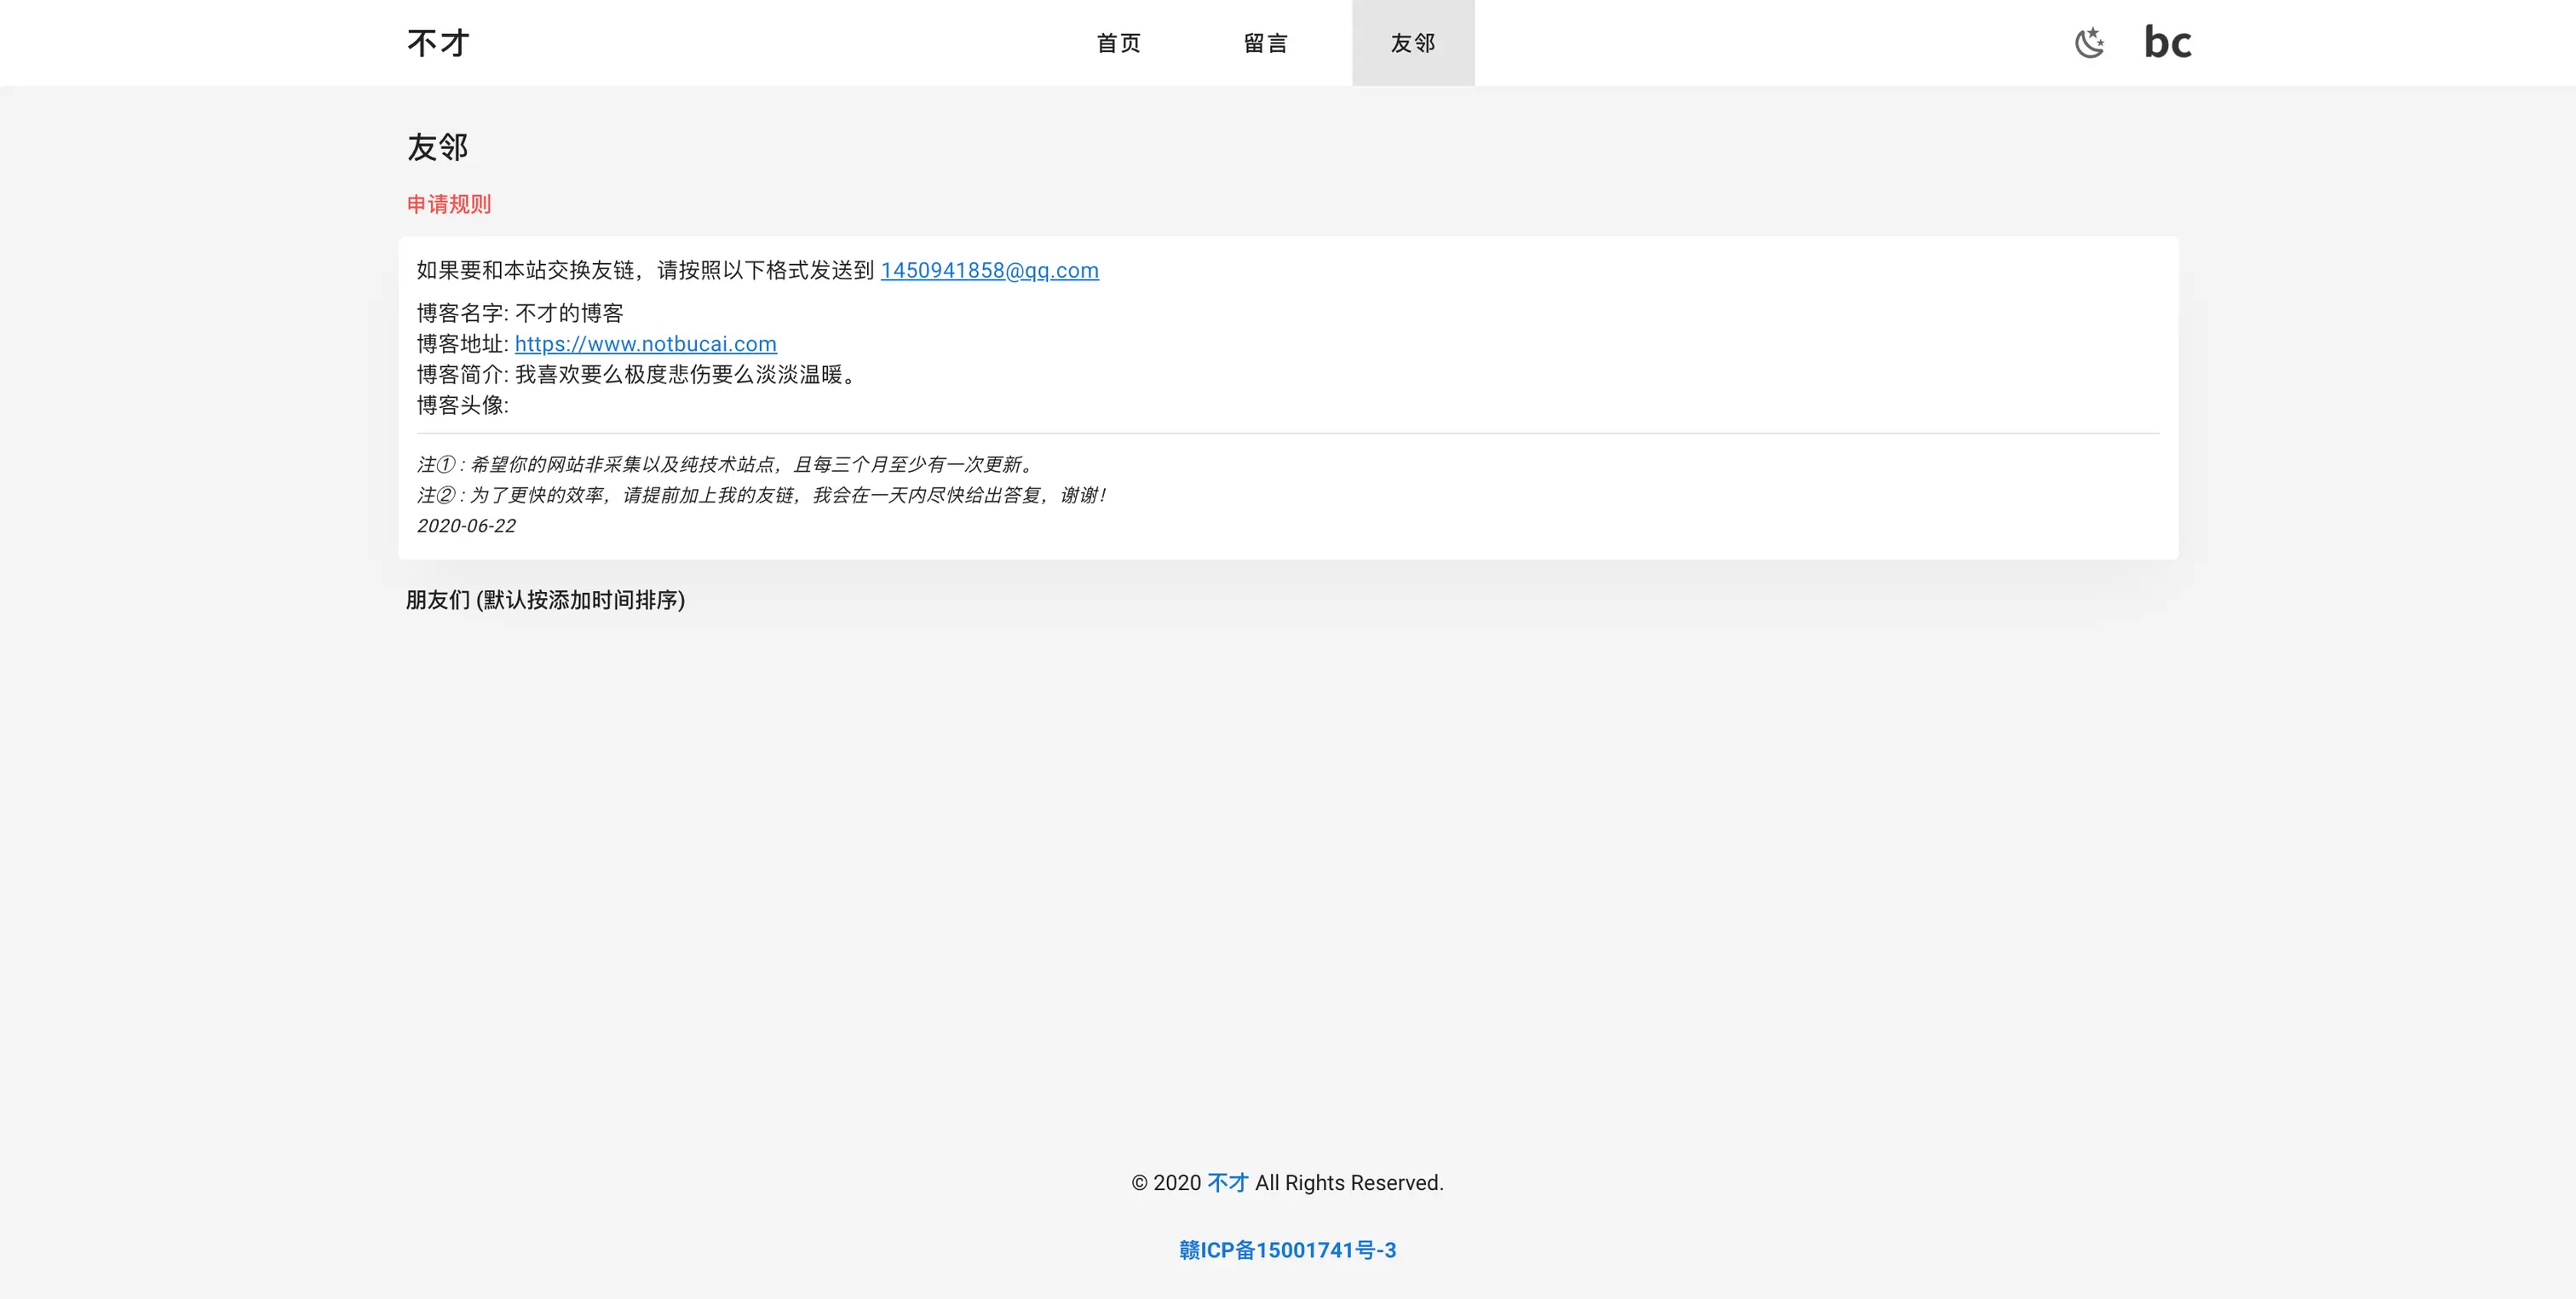Click the 朋友们 (默认按添加时间排序) heading
2576x1299 pixels.
[x=545, y=600]
